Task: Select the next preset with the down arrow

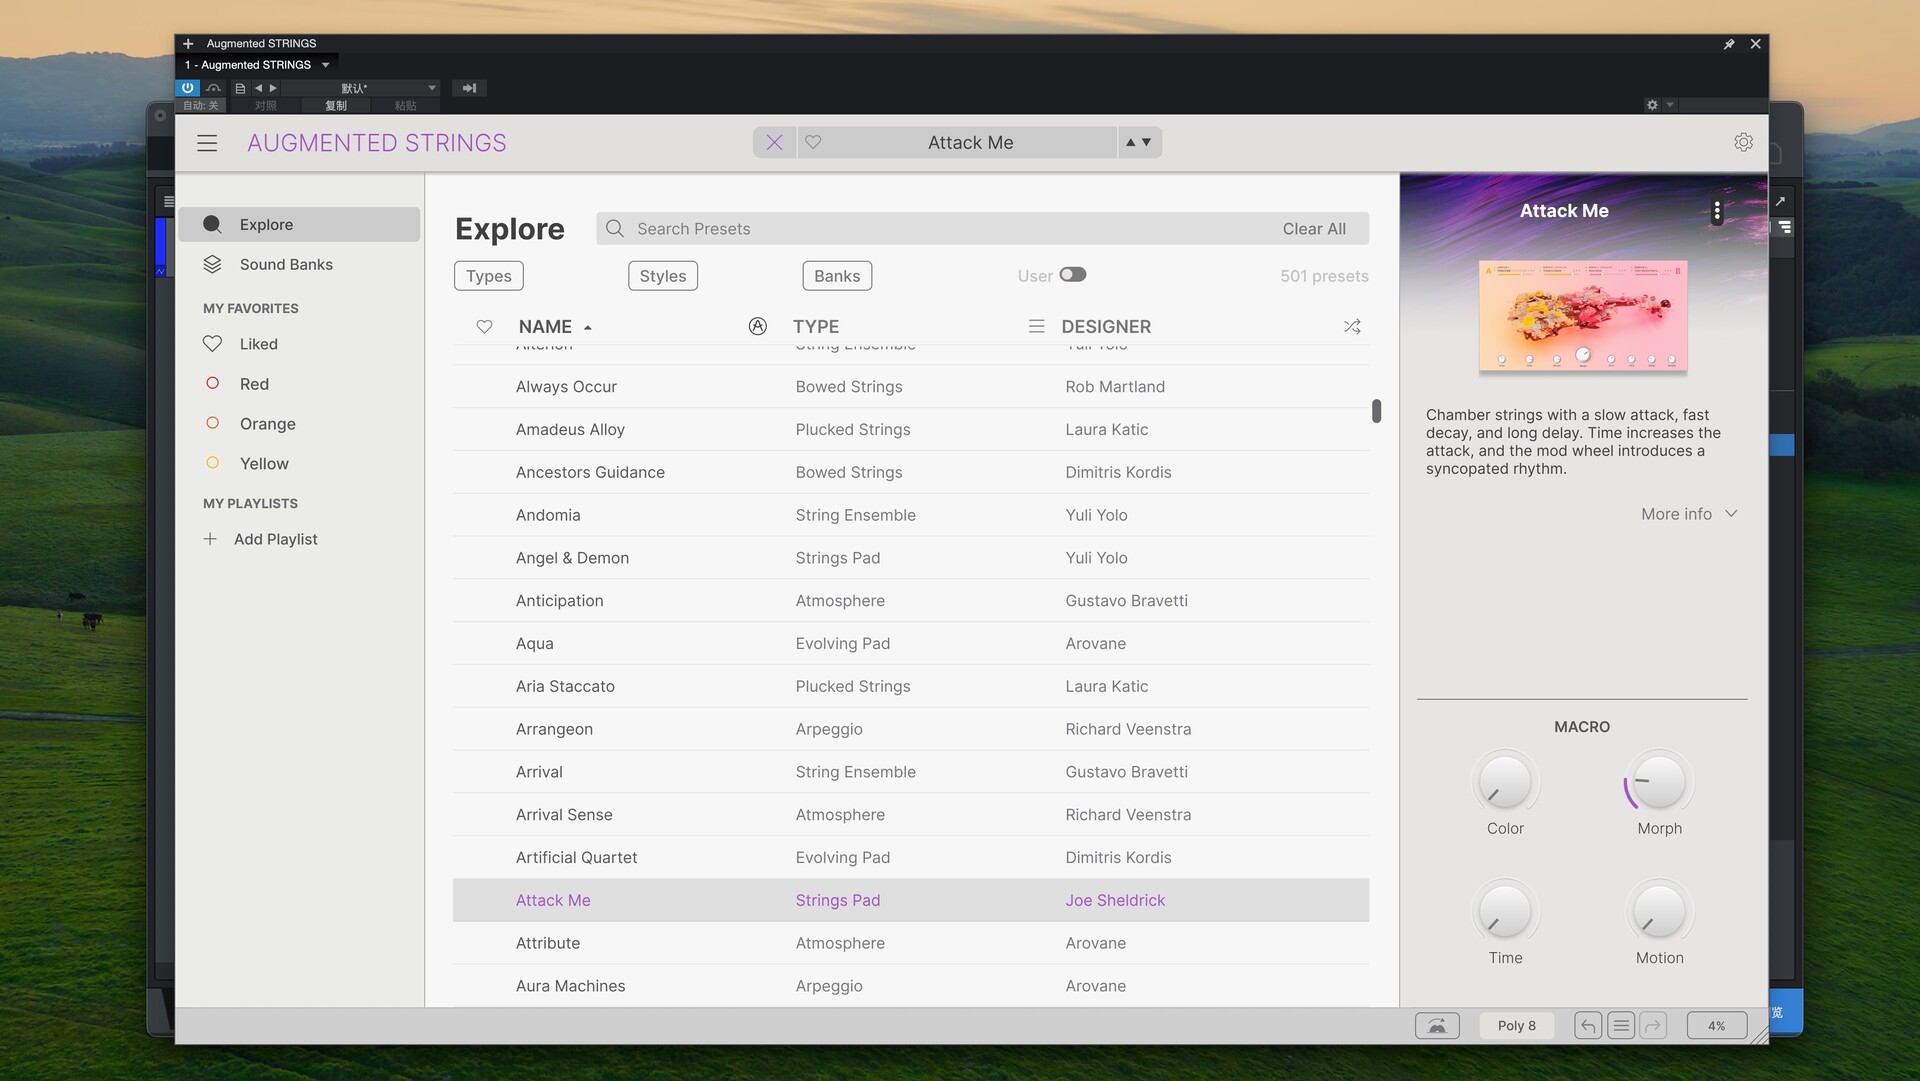Action: pos(1146,143)
